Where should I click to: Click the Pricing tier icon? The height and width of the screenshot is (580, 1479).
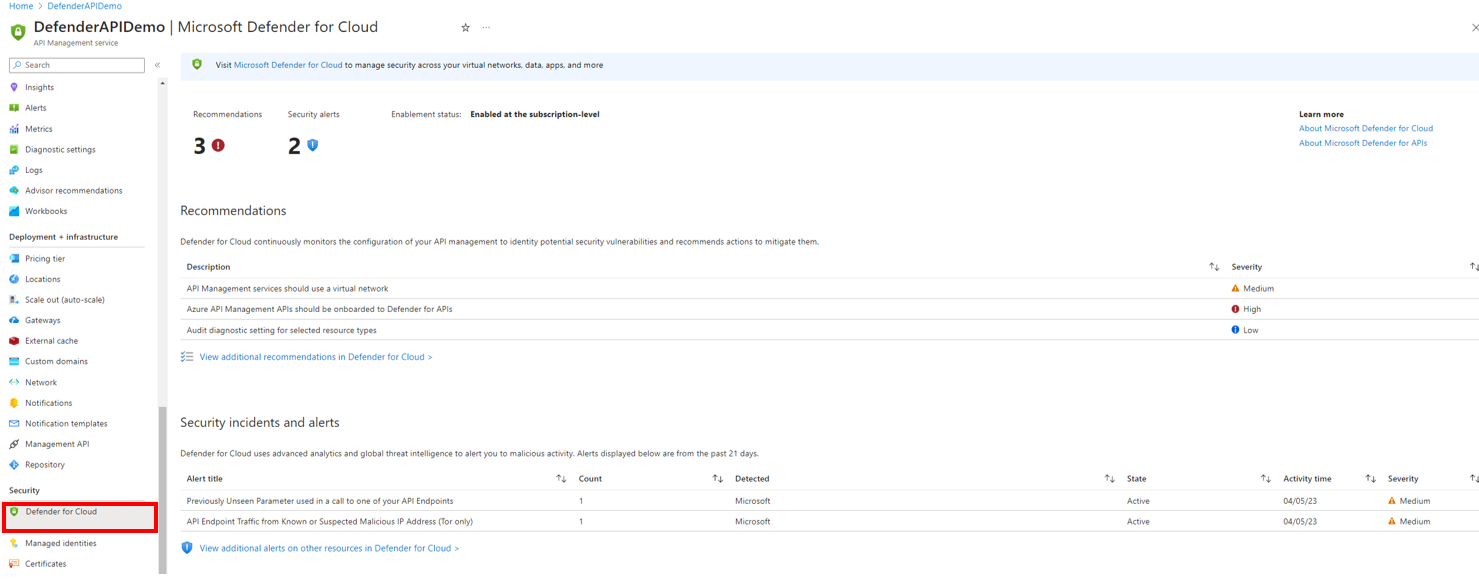tap(14, 258)
